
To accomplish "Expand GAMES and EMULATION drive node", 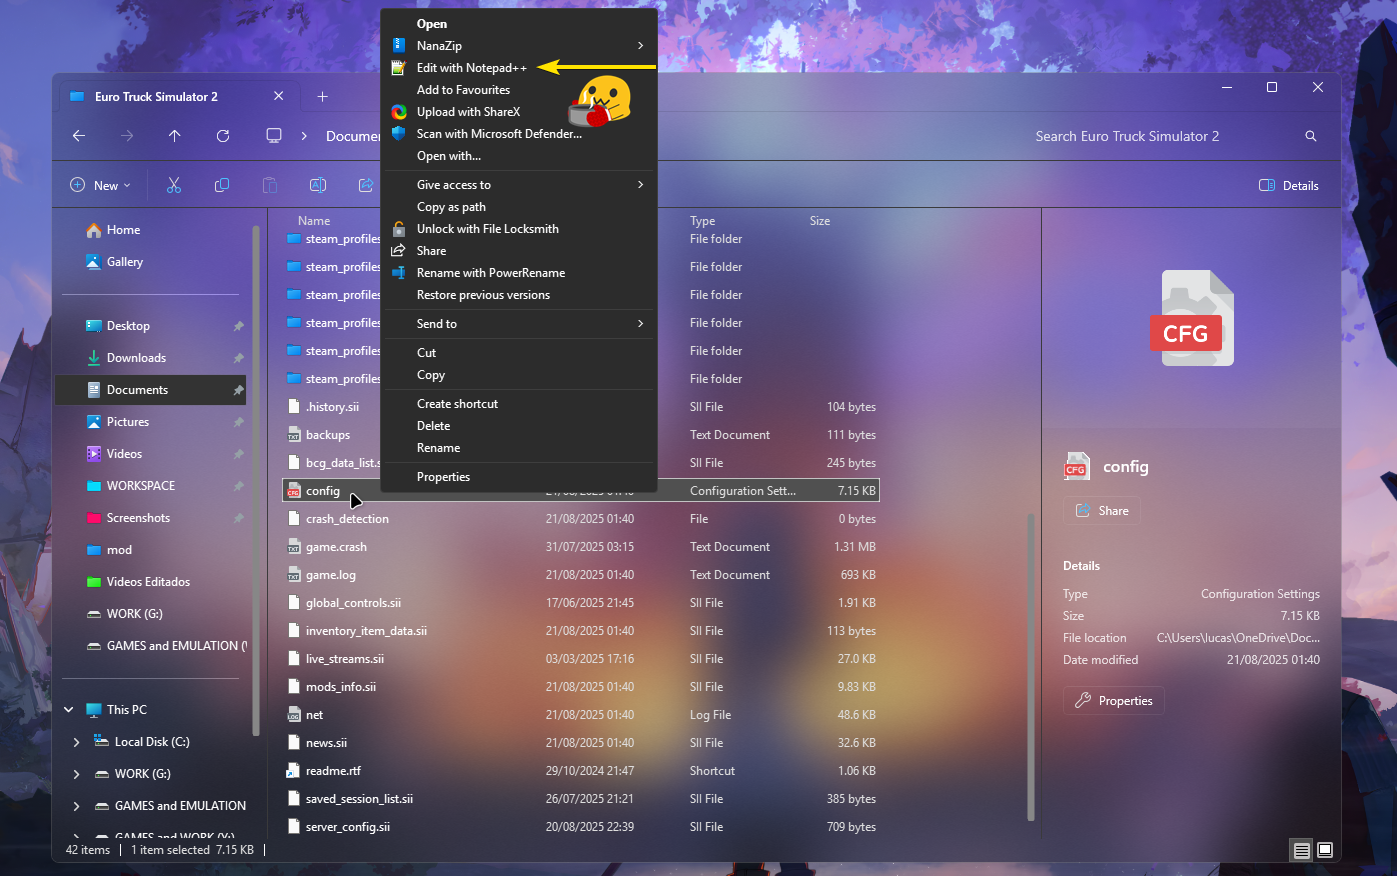I will (x=77, y=806).
